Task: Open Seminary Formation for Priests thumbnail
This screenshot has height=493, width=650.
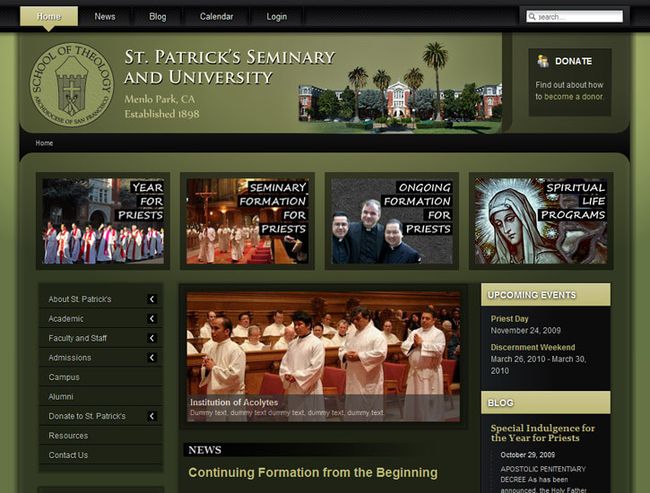Action: point(247,221)
